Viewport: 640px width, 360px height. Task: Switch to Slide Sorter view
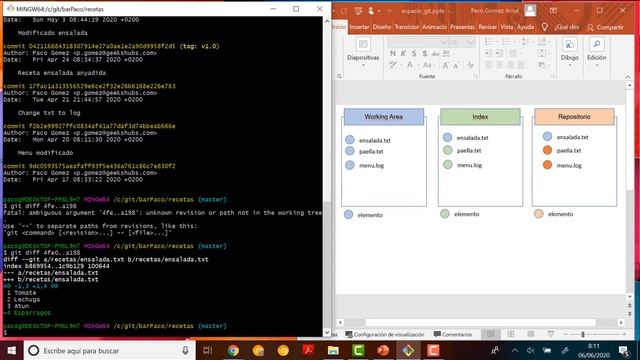click(x=511, y=334)
